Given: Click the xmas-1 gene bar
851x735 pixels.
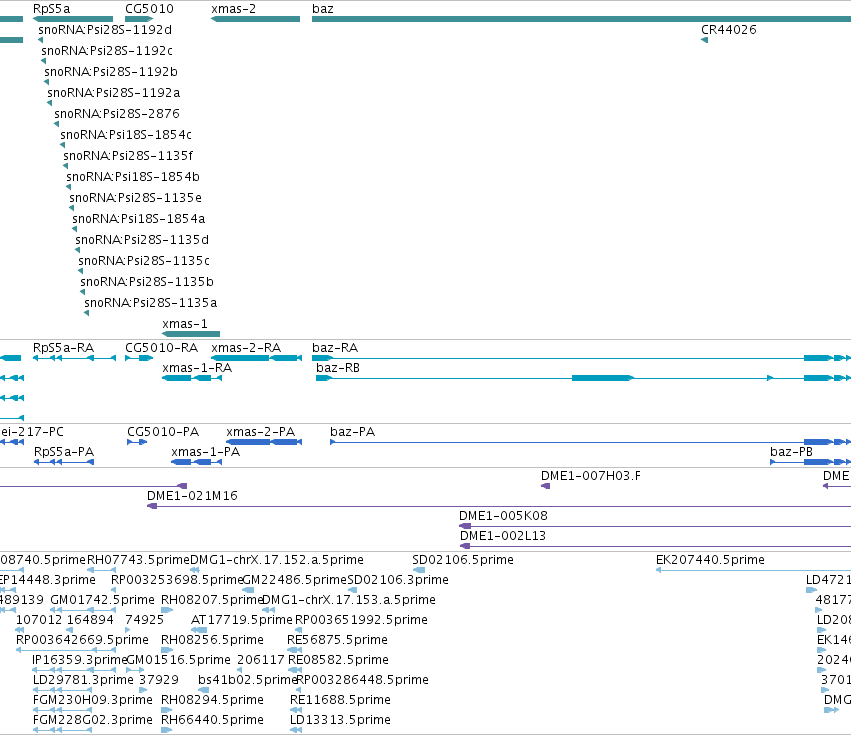Looking at the screenshot, I should [191, 334].
